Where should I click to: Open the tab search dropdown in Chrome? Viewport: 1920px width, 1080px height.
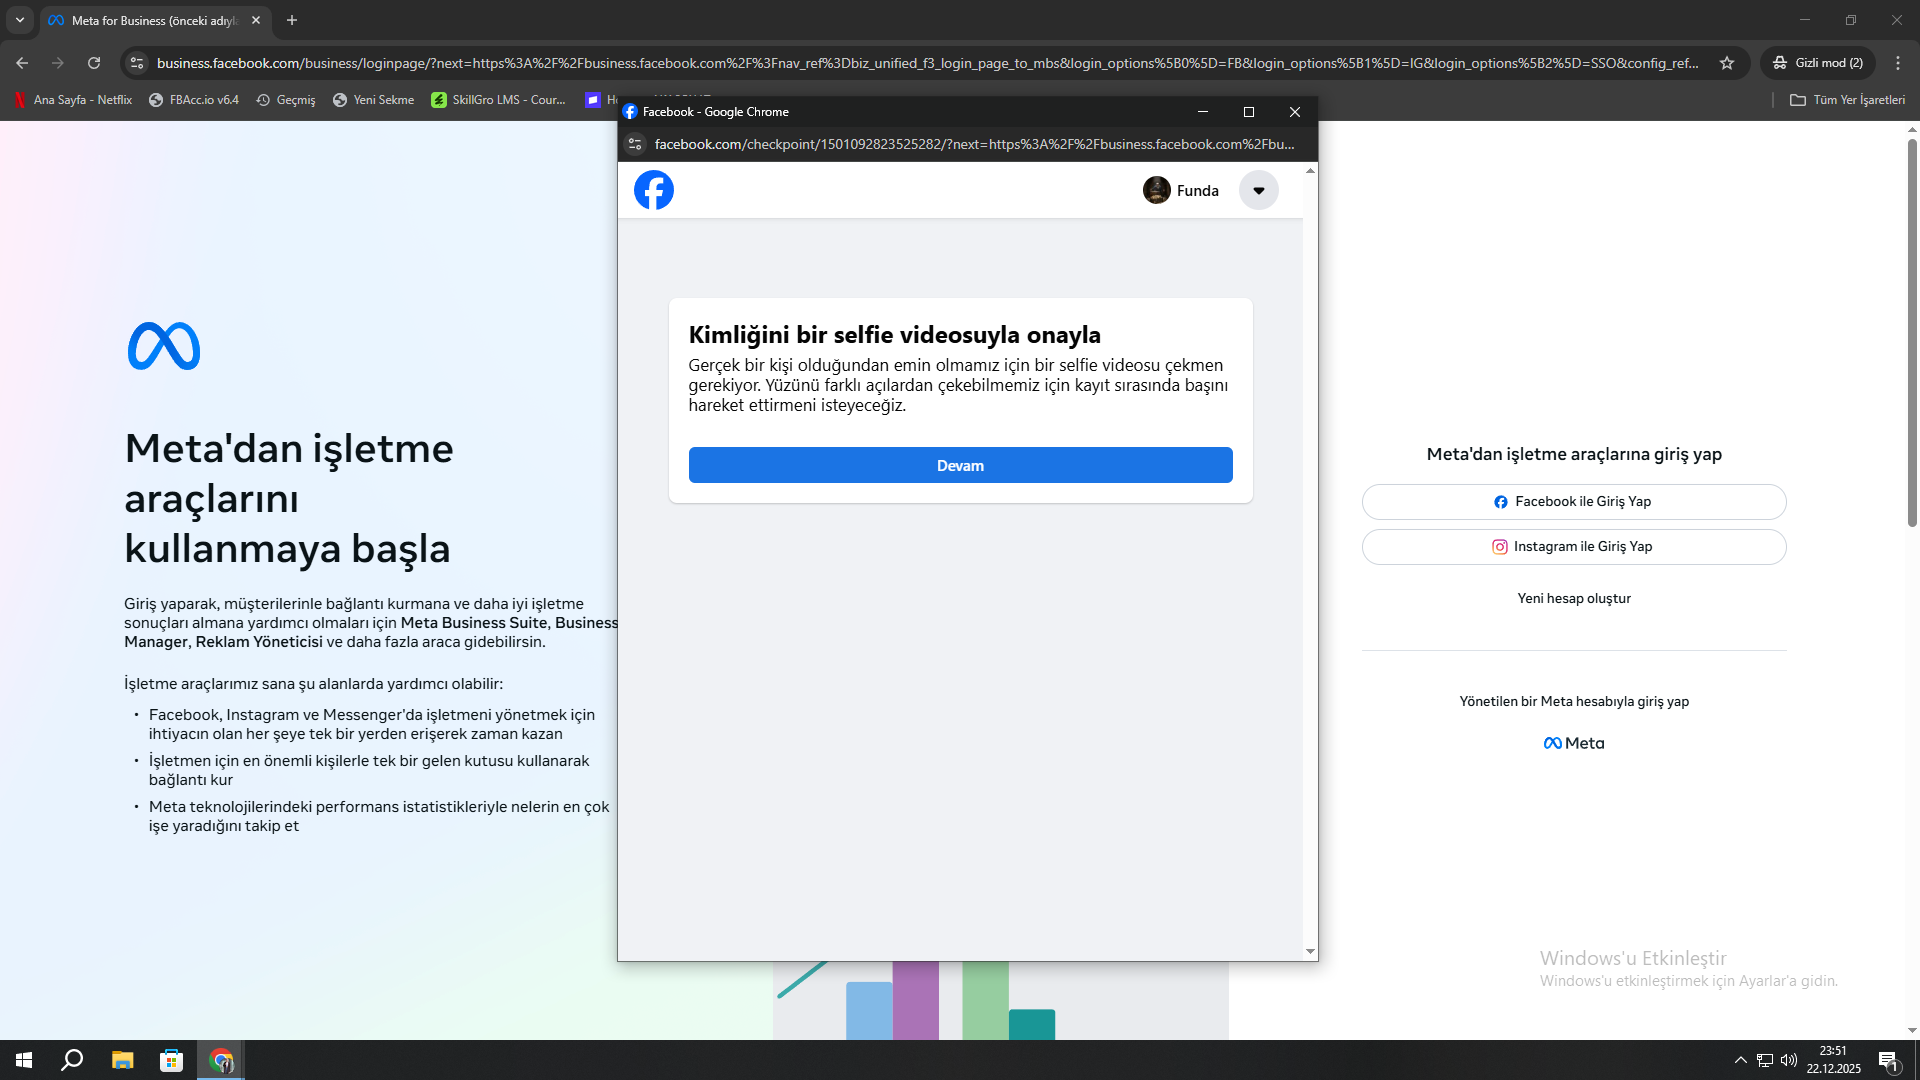click(x=20, y=20)
